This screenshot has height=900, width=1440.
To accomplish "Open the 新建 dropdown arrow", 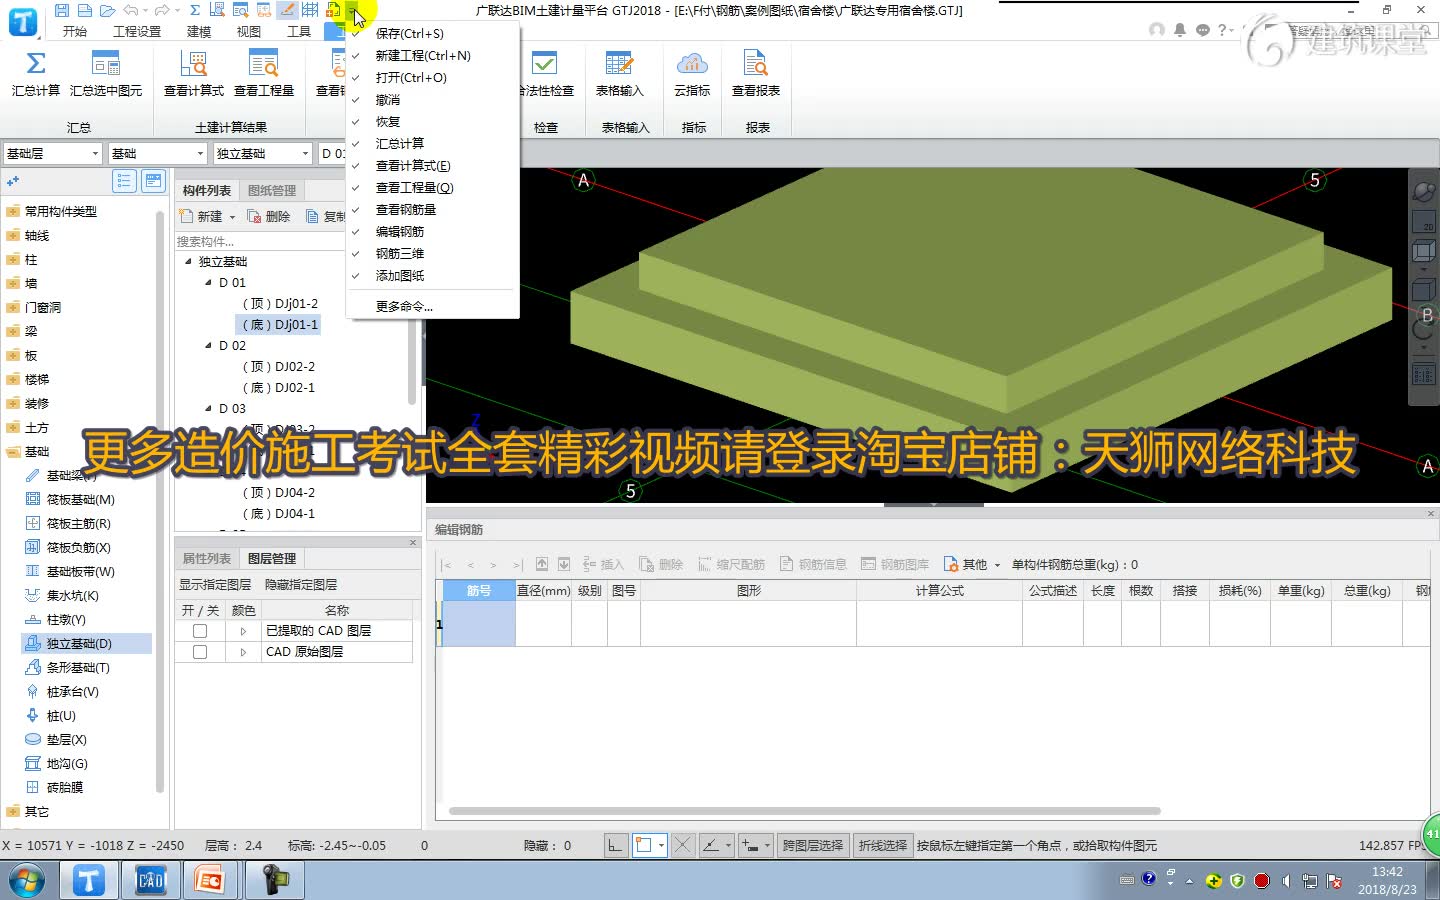I will point(232,217).
